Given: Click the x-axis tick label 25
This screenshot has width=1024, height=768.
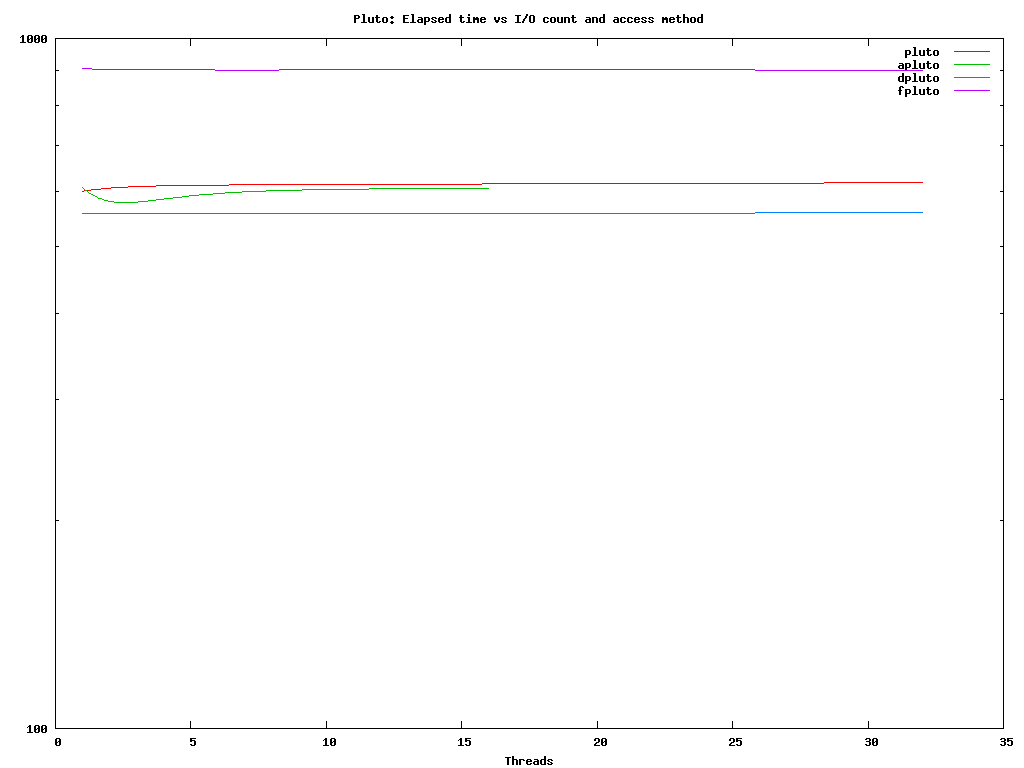Looking at the screenshot, I should coord(732,742).
